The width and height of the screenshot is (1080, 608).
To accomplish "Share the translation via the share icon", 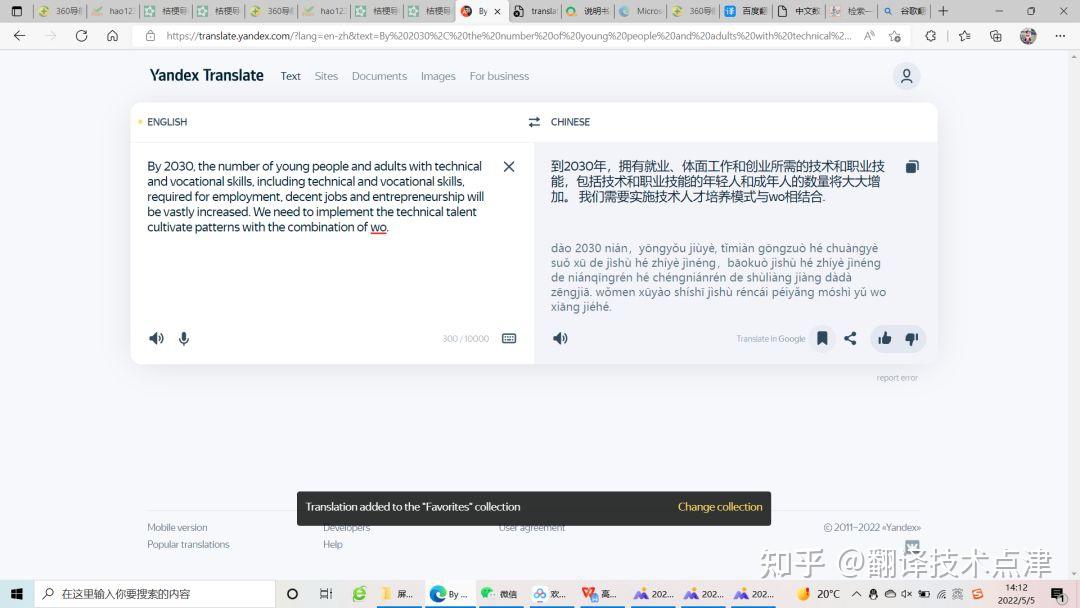I will pos(851,338).
